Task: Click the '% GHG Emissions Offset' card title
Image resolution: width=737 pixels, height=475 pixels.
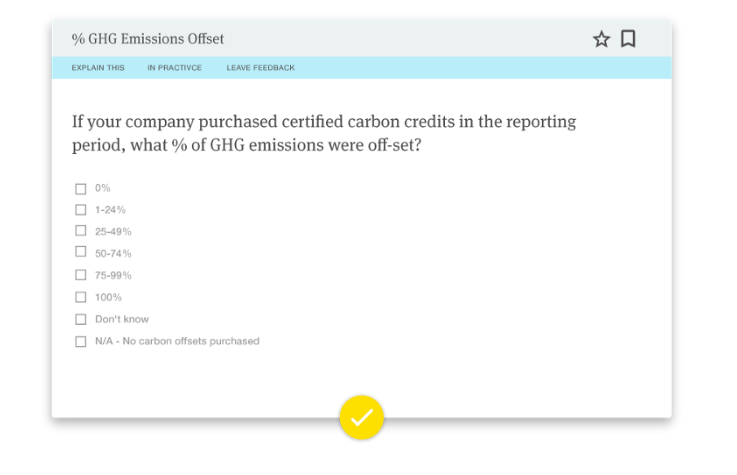Action: click(x=148, y=39)
